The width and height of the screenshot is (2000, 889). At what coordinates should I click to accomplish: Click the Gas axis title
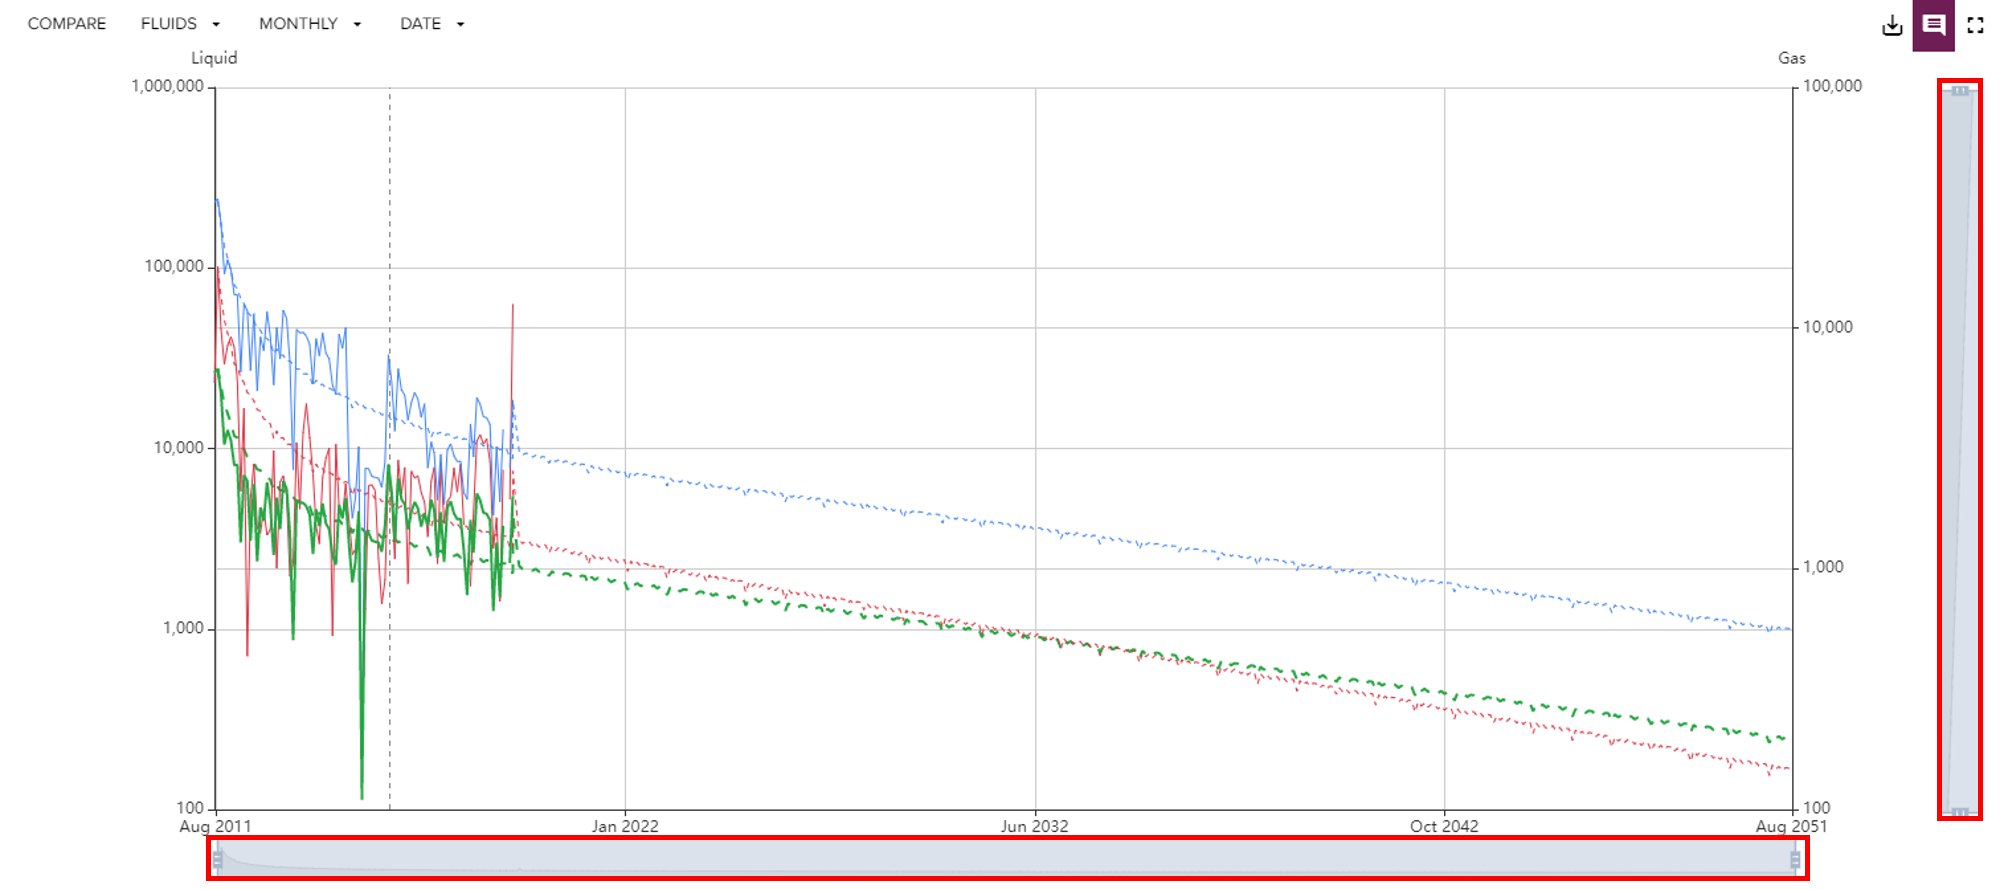(1791, 58)
